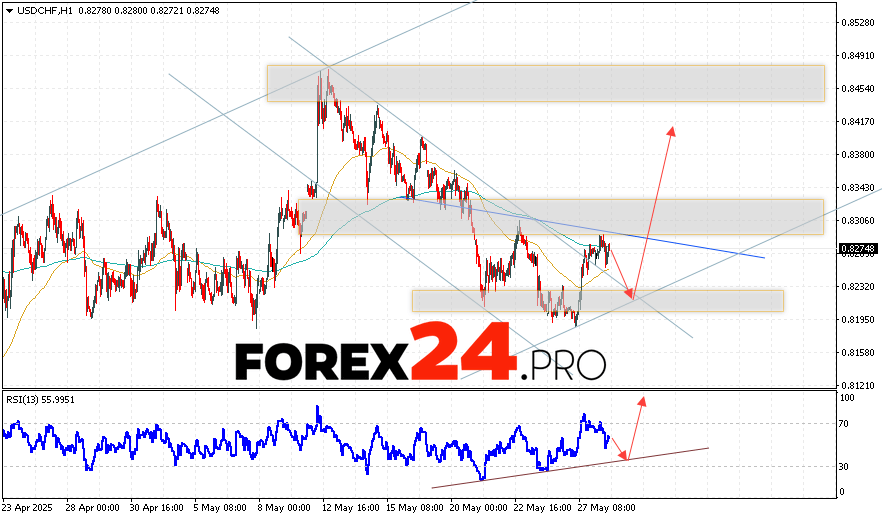Click the red downward arrowhead in RSI panel

pyautogui.click(x=625, y=456)
